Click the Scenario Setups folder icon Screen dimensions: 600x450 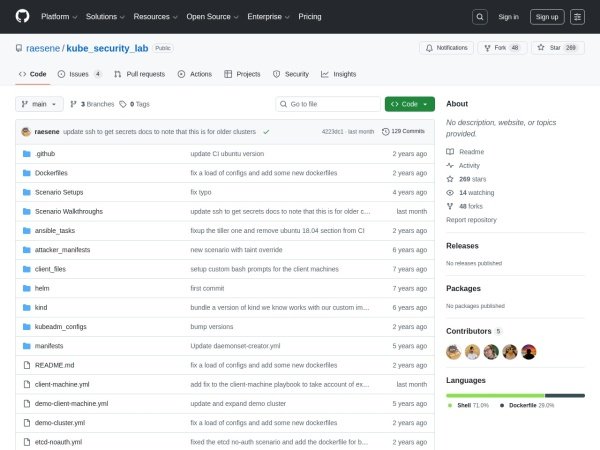26,192
